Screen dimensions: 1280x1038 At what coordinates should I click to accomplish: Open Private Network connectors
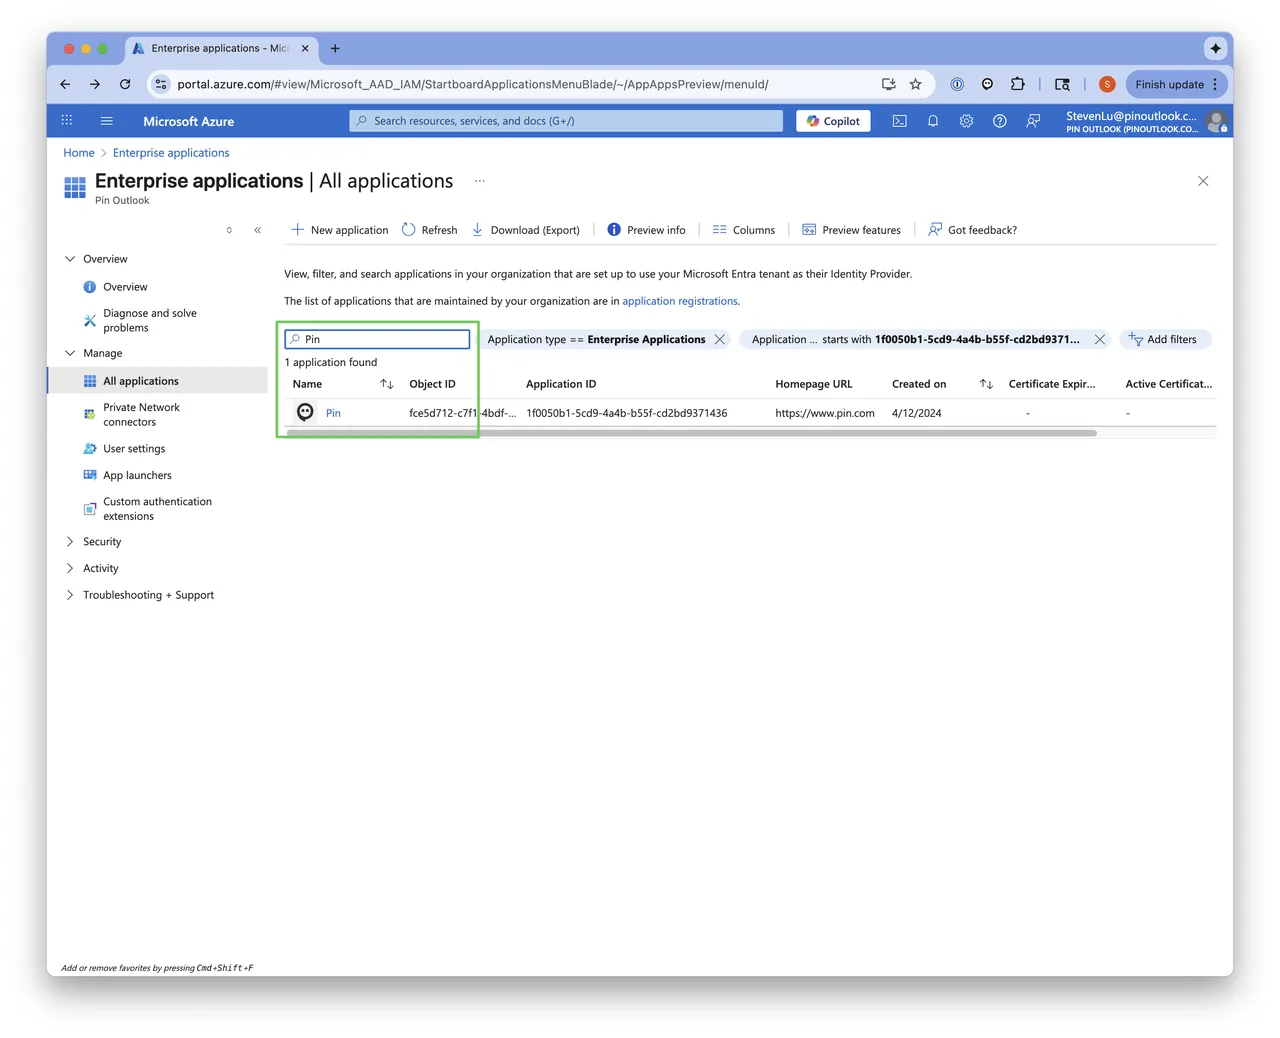pos(141,415)
